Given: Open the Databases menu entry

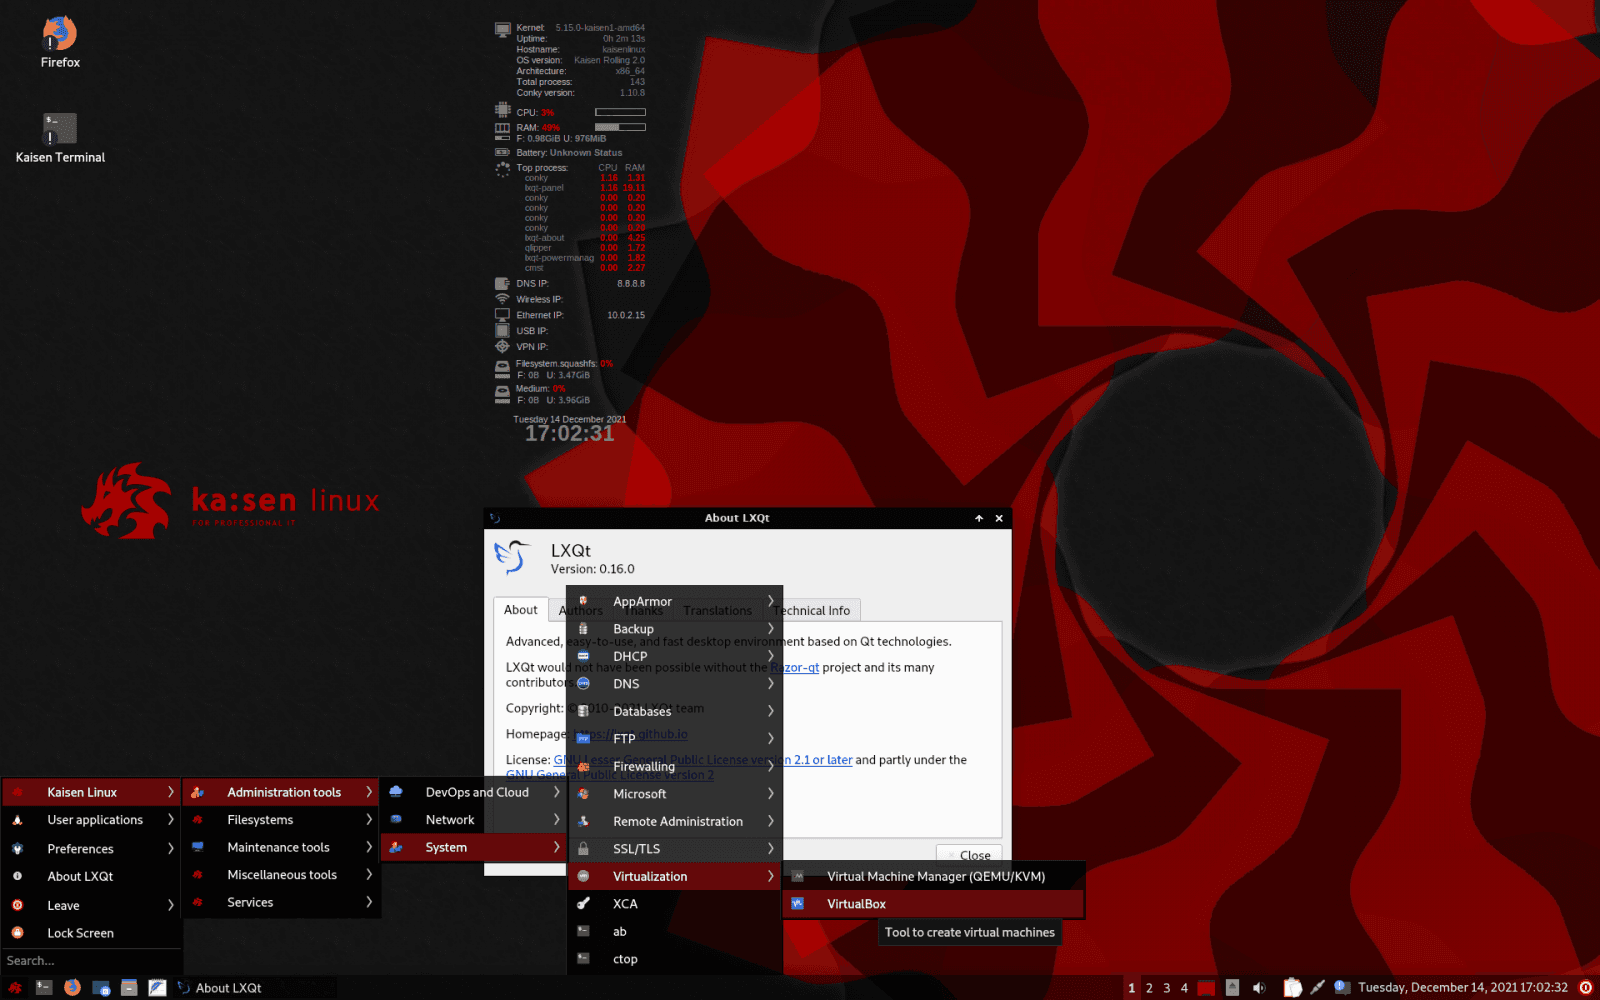Looking at the screenshot, I should [675, 711].
